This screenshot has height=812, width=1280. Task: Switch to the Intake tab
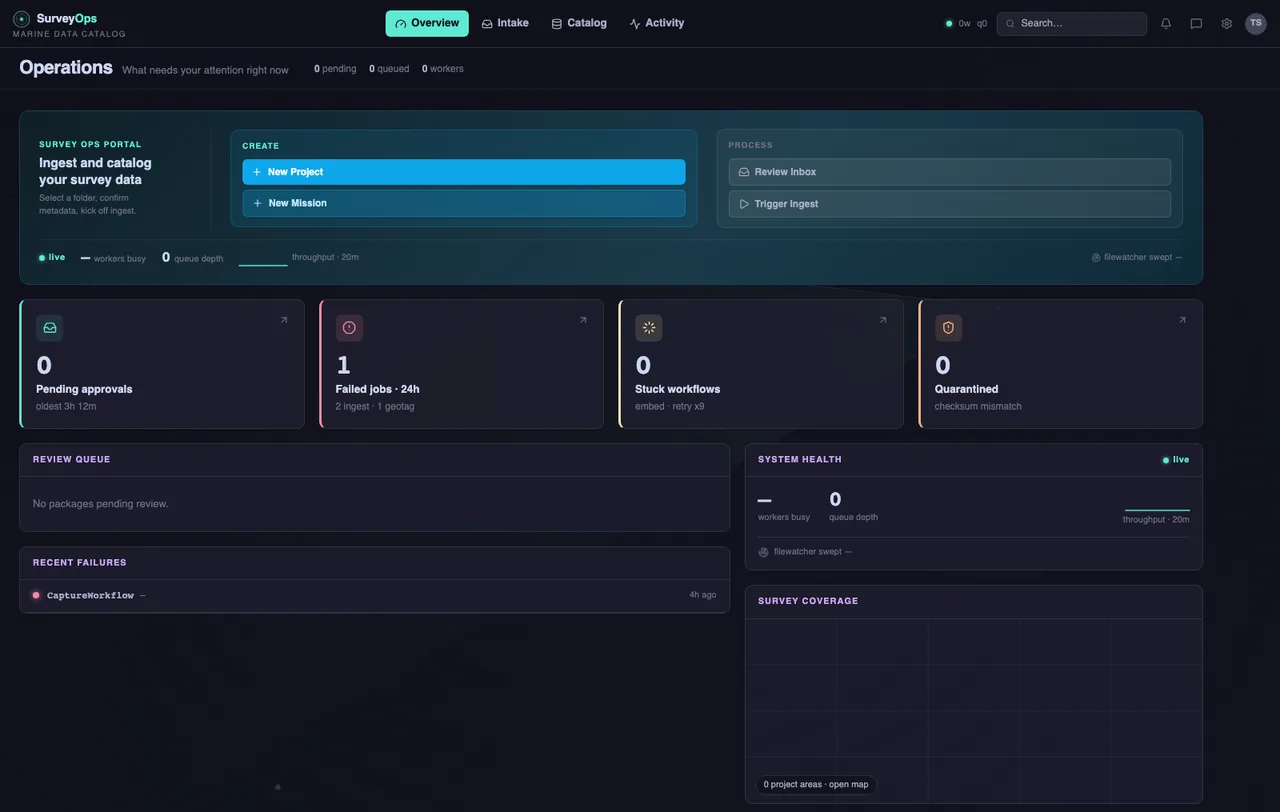(505, 23)
